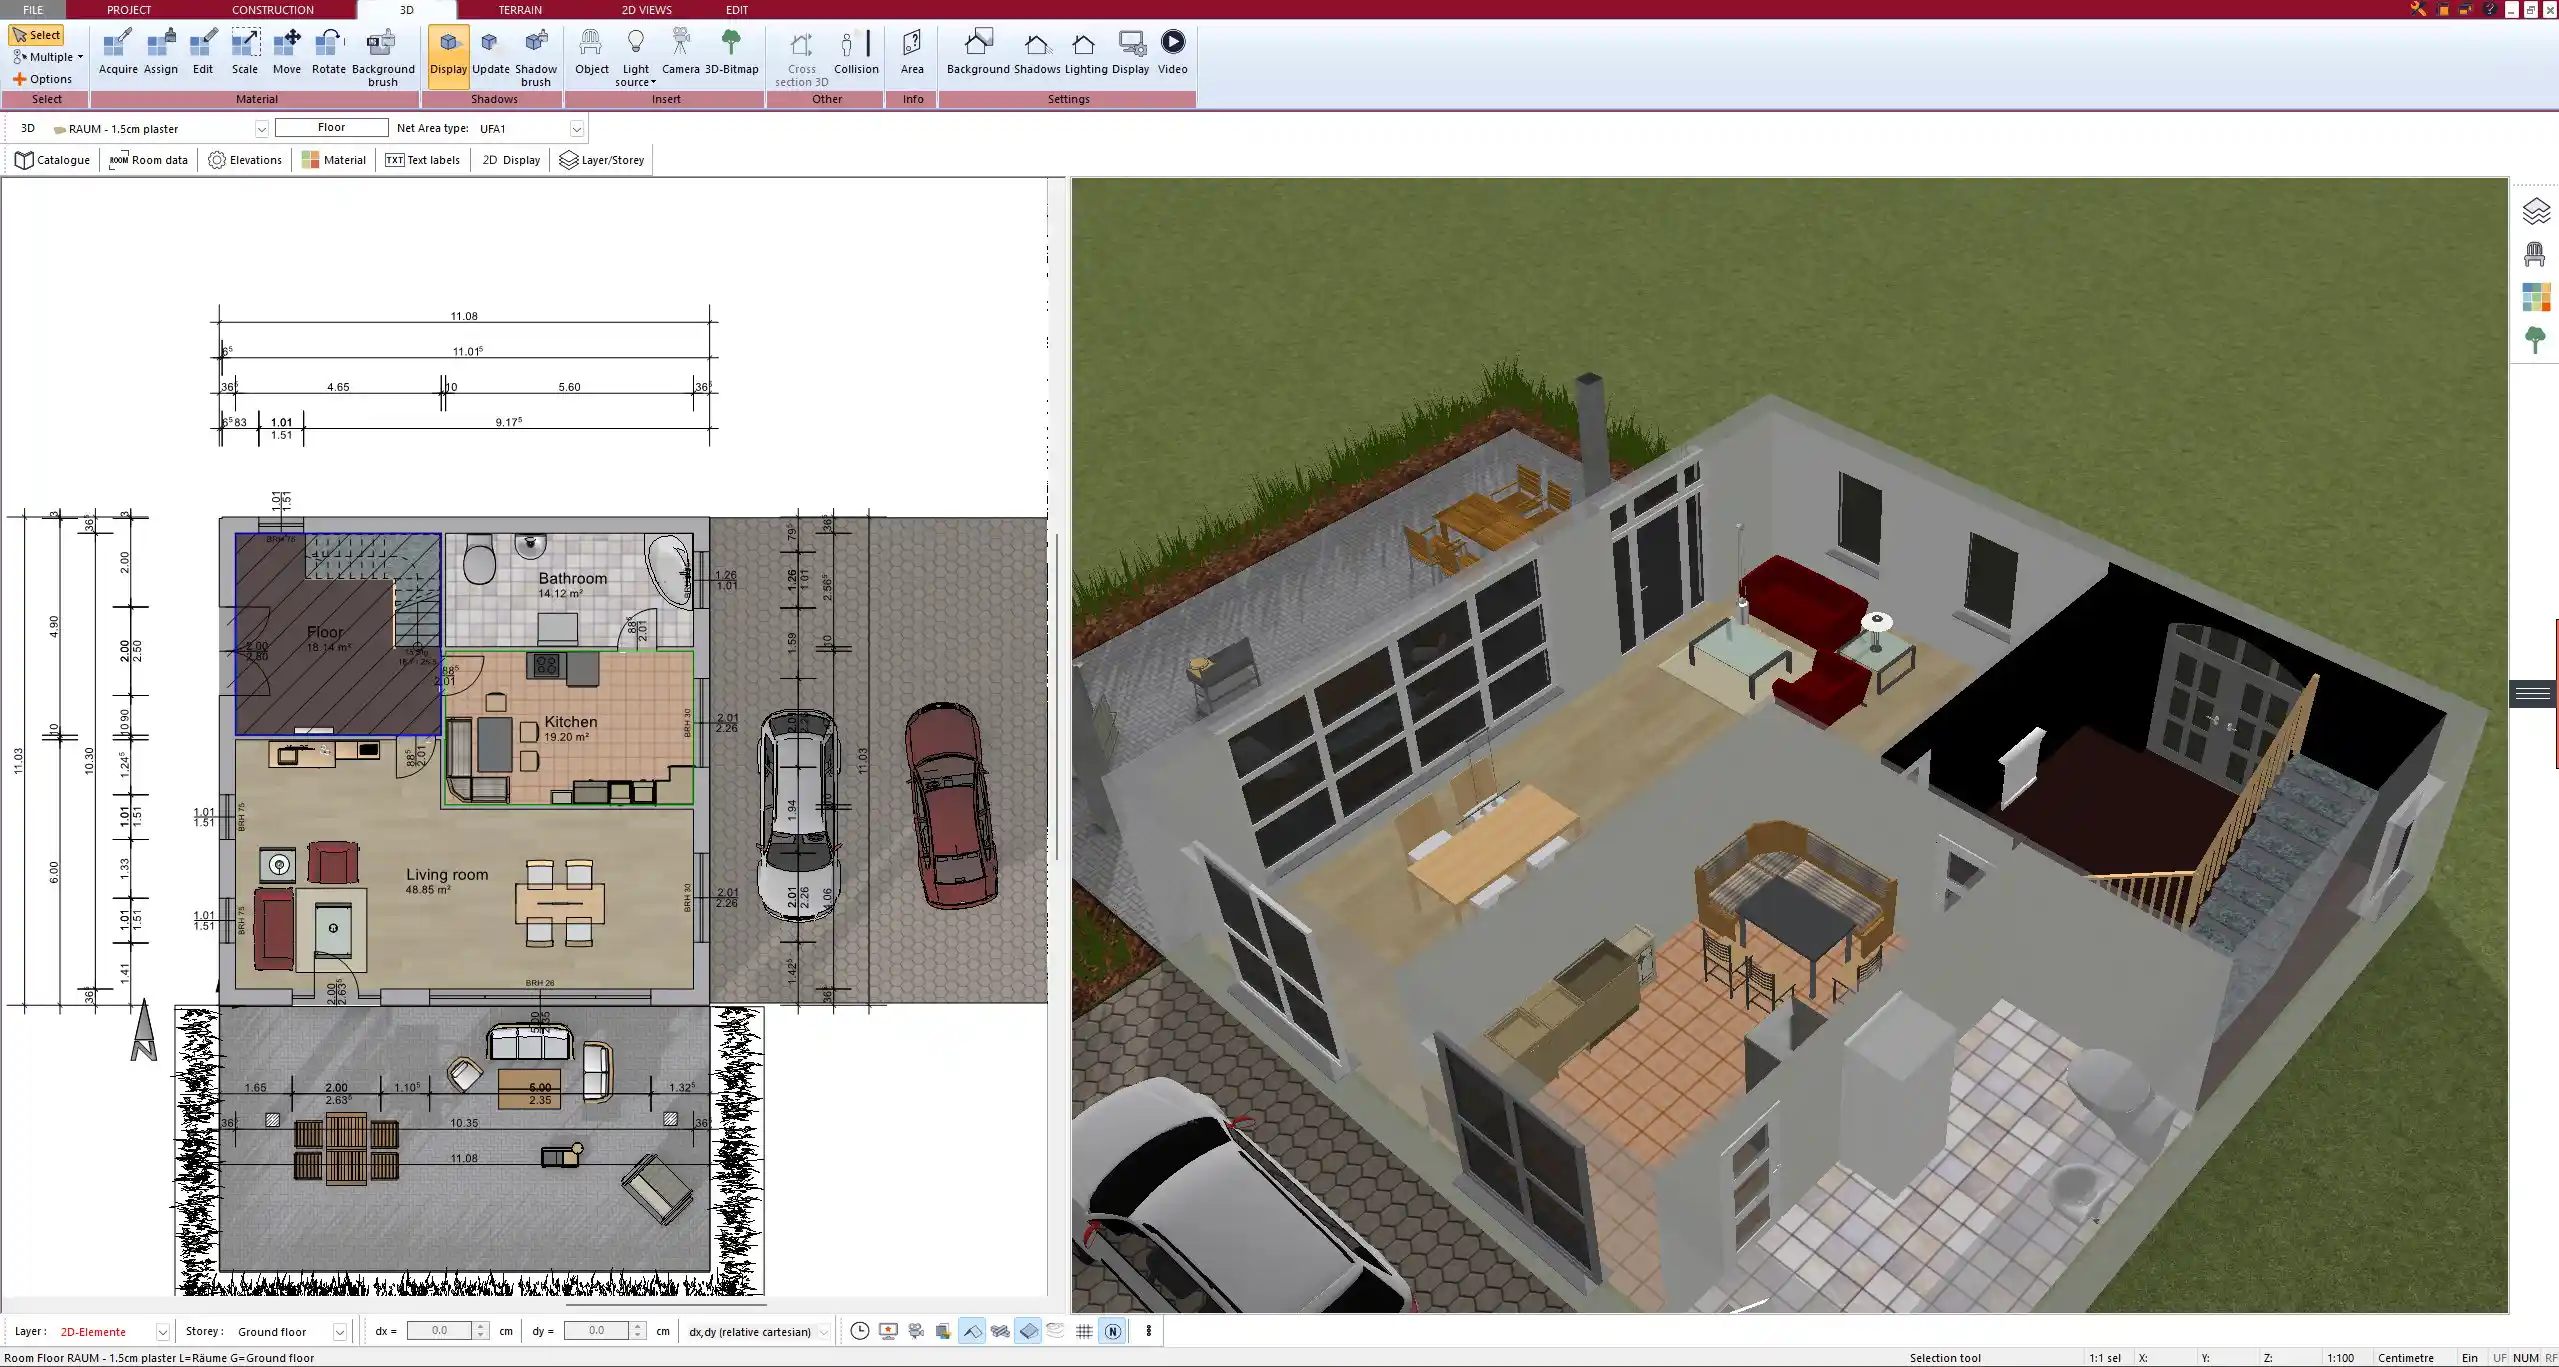Open the Net Area type dropdown
This screenshot has height=1367, width=2559.
[577, 128]
